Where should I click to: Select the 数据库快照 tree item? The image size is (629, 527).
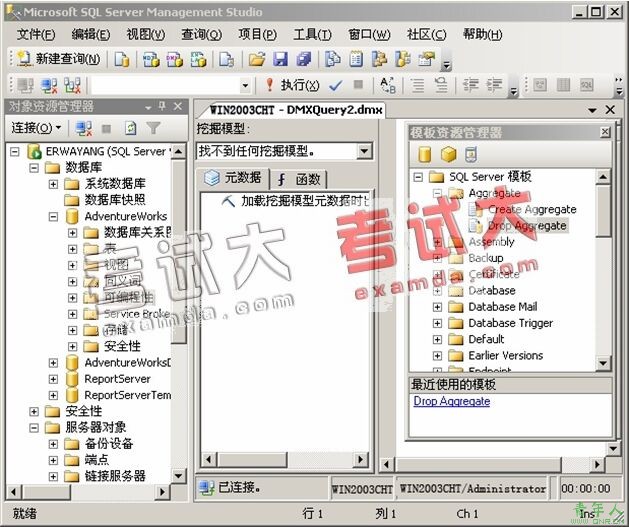115,200
